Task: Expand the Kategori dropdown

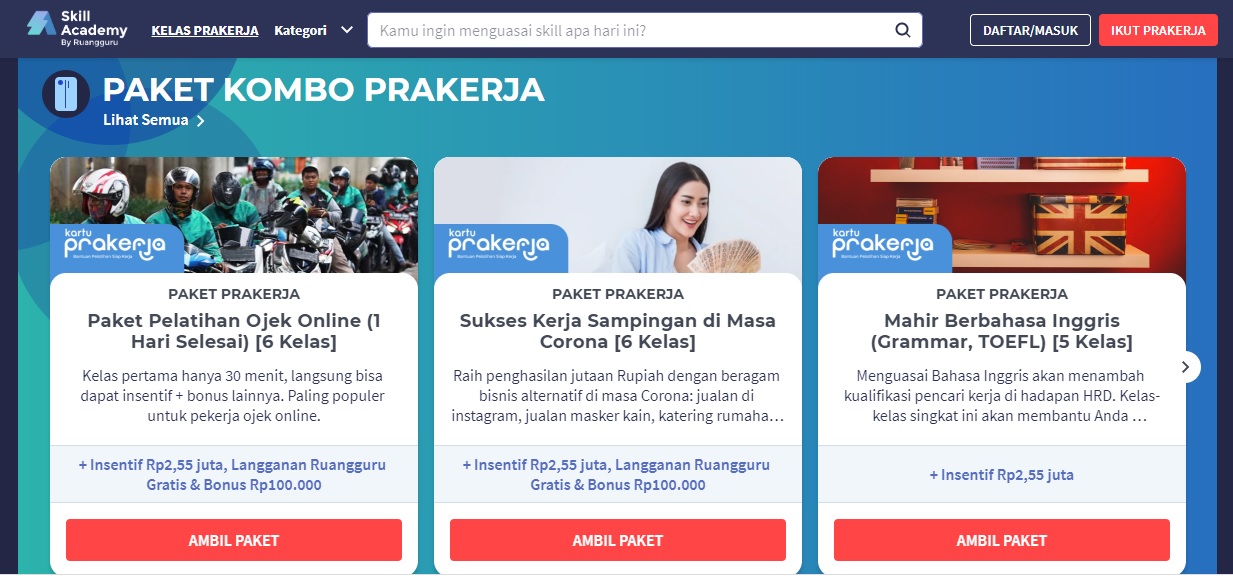Action: click(314, 30)
